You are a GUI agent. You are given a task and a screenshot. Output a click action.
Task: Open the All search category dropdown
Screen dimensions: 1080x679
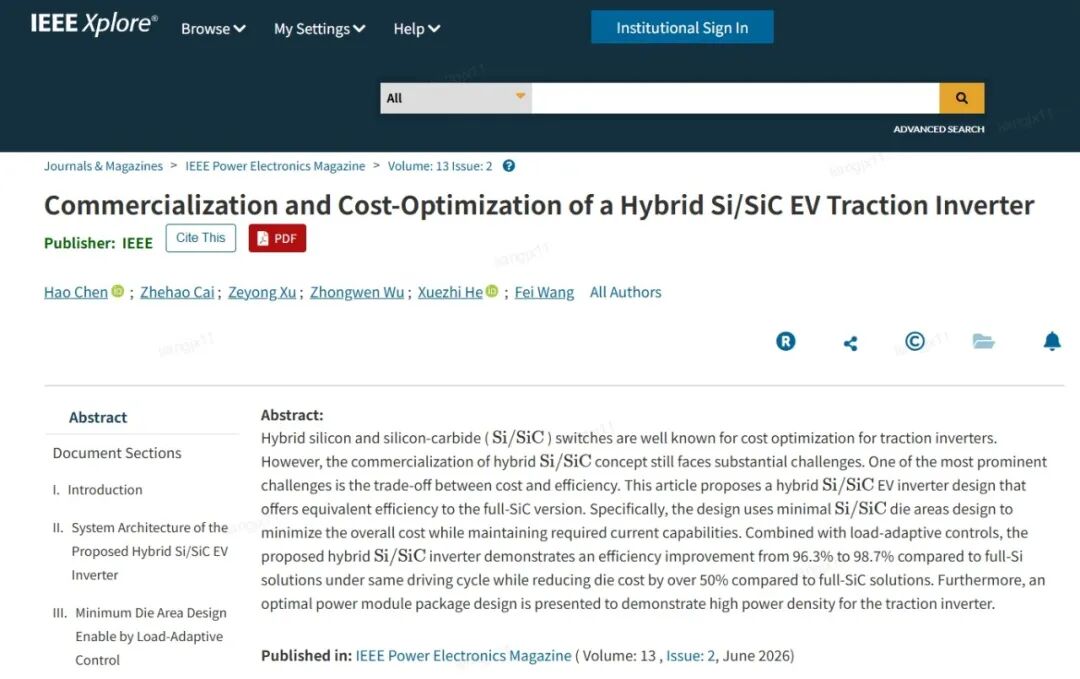455,98
